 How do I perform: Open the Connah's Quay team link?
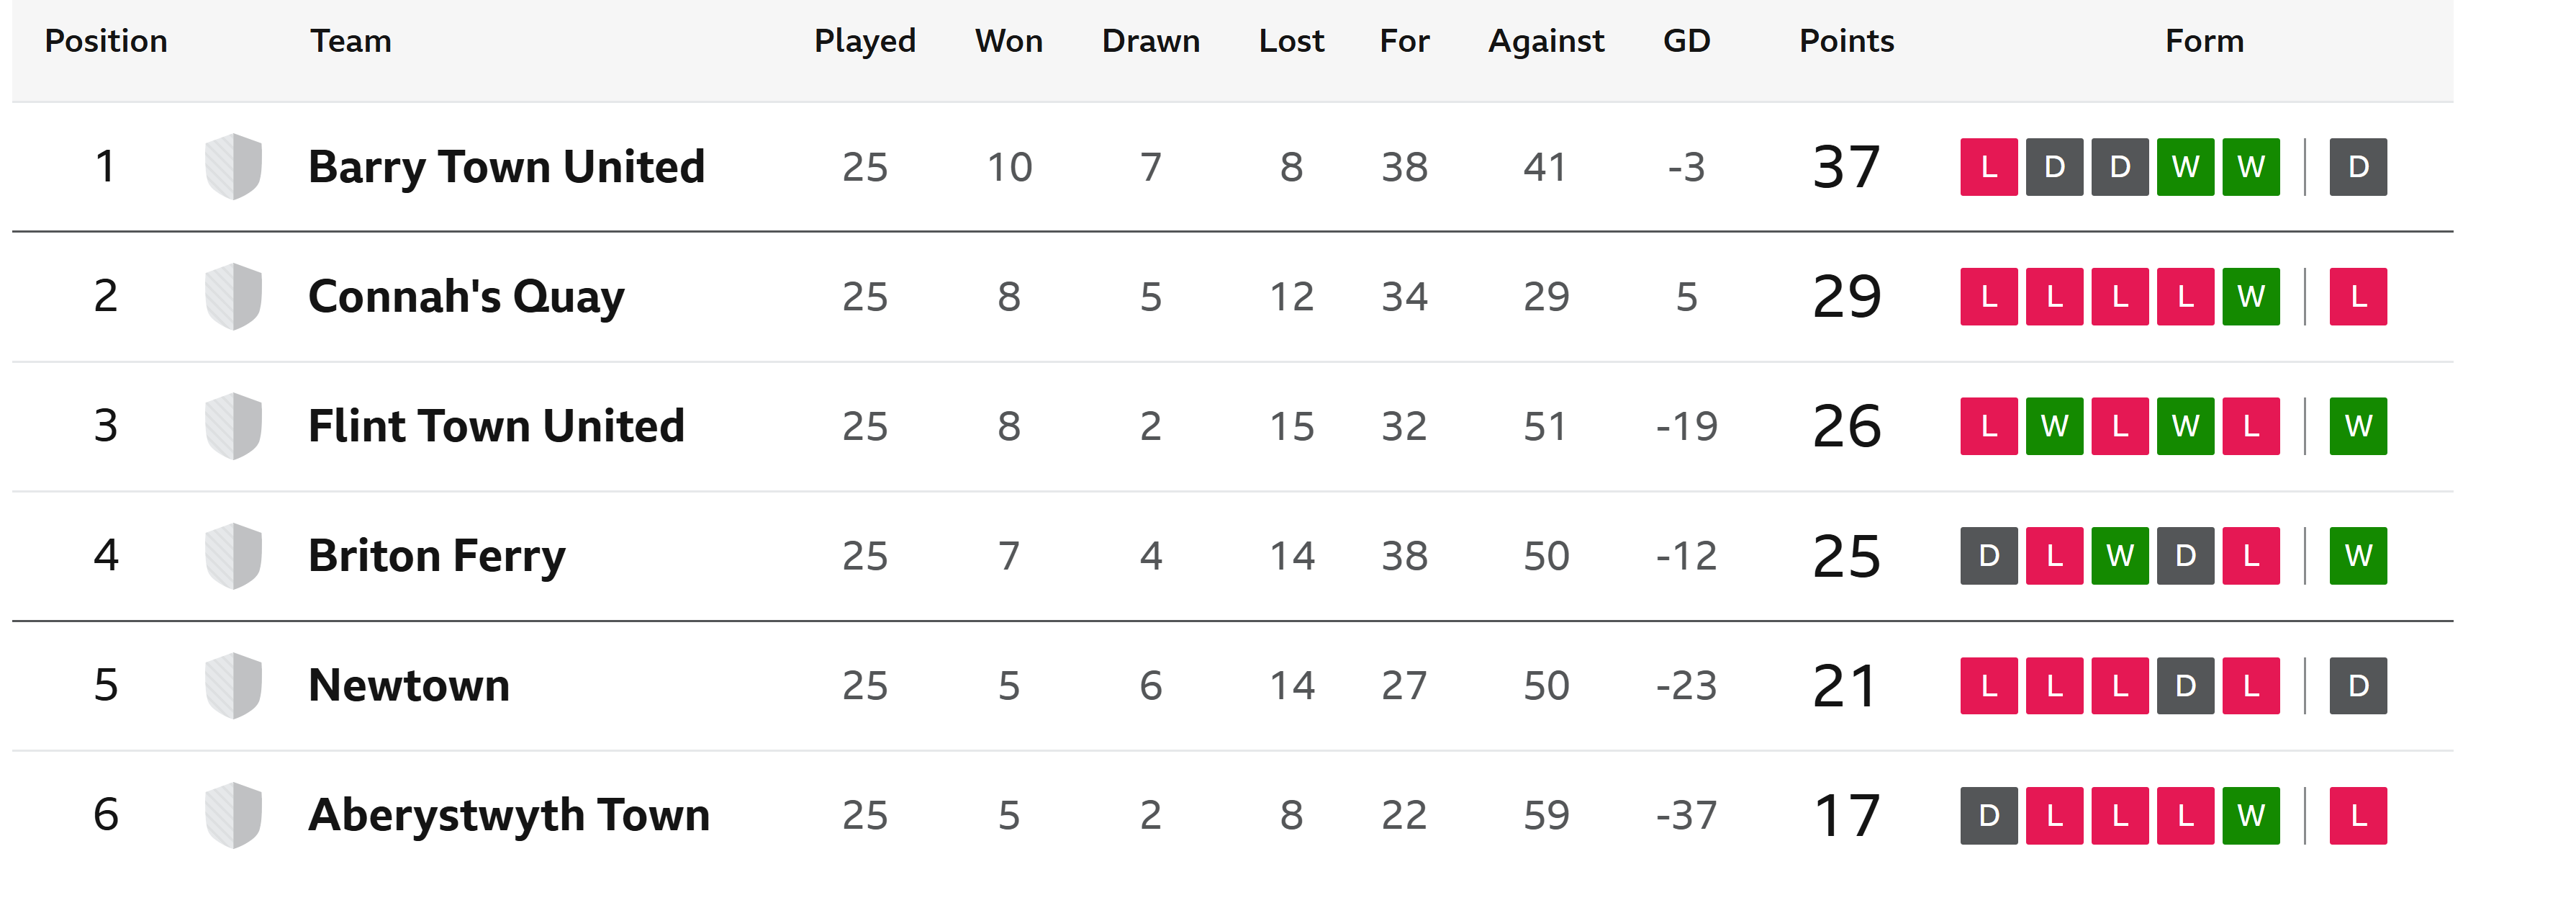tap(466, 297)
